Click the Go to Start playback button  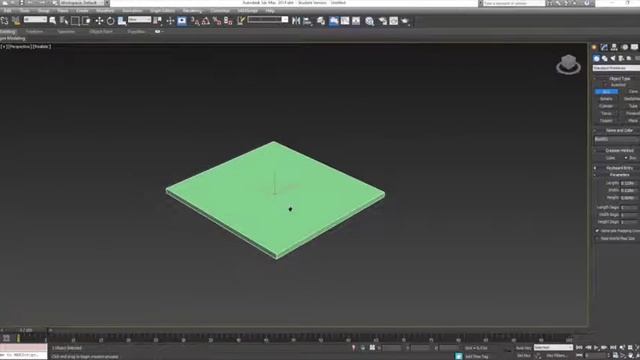579,347
